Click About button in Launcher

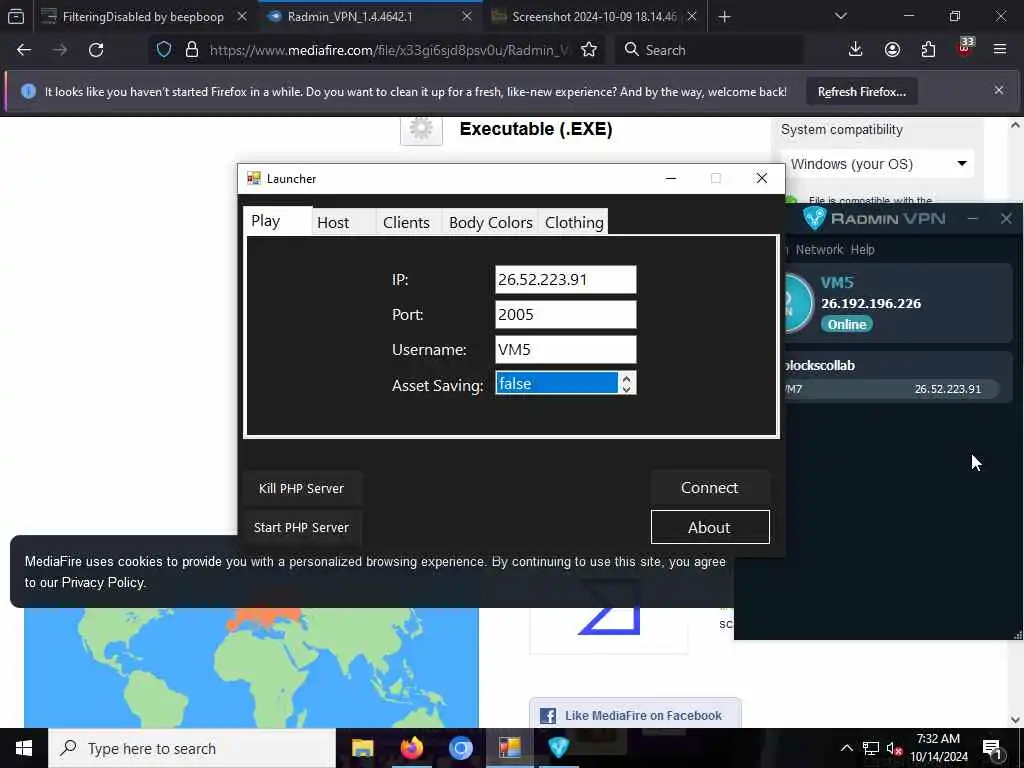pos(710,527)
